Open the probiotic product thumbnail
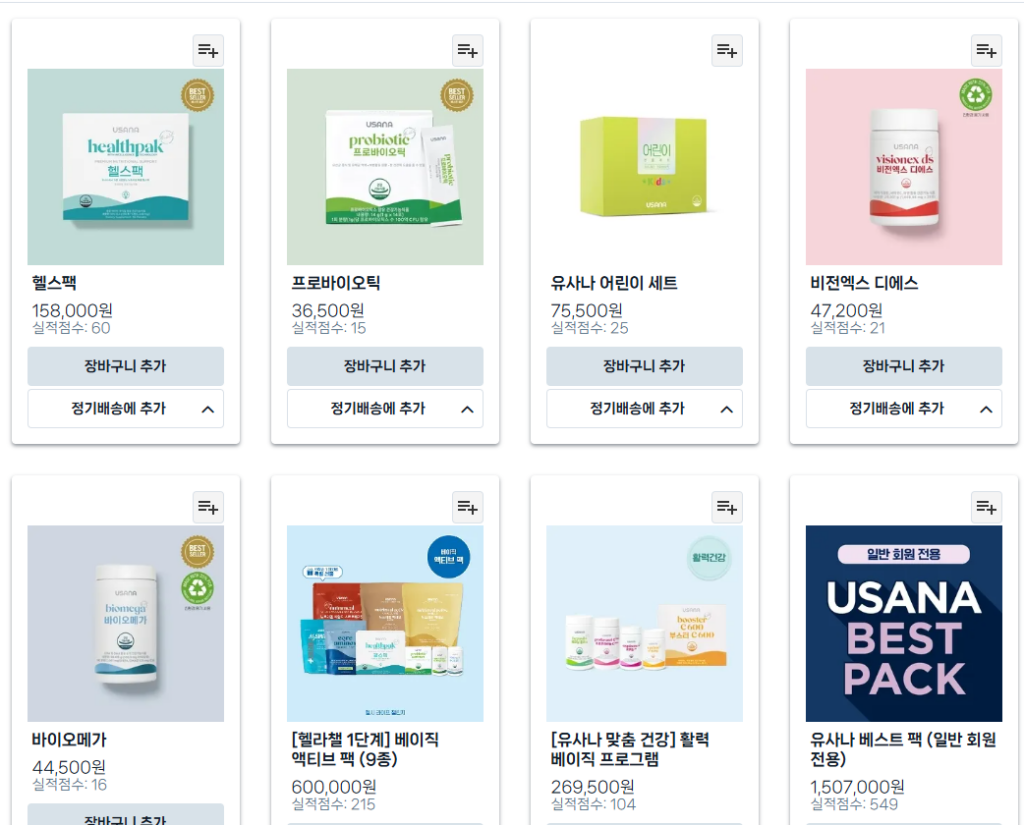The image size is (1024, 825). click(x=385, y=167)
